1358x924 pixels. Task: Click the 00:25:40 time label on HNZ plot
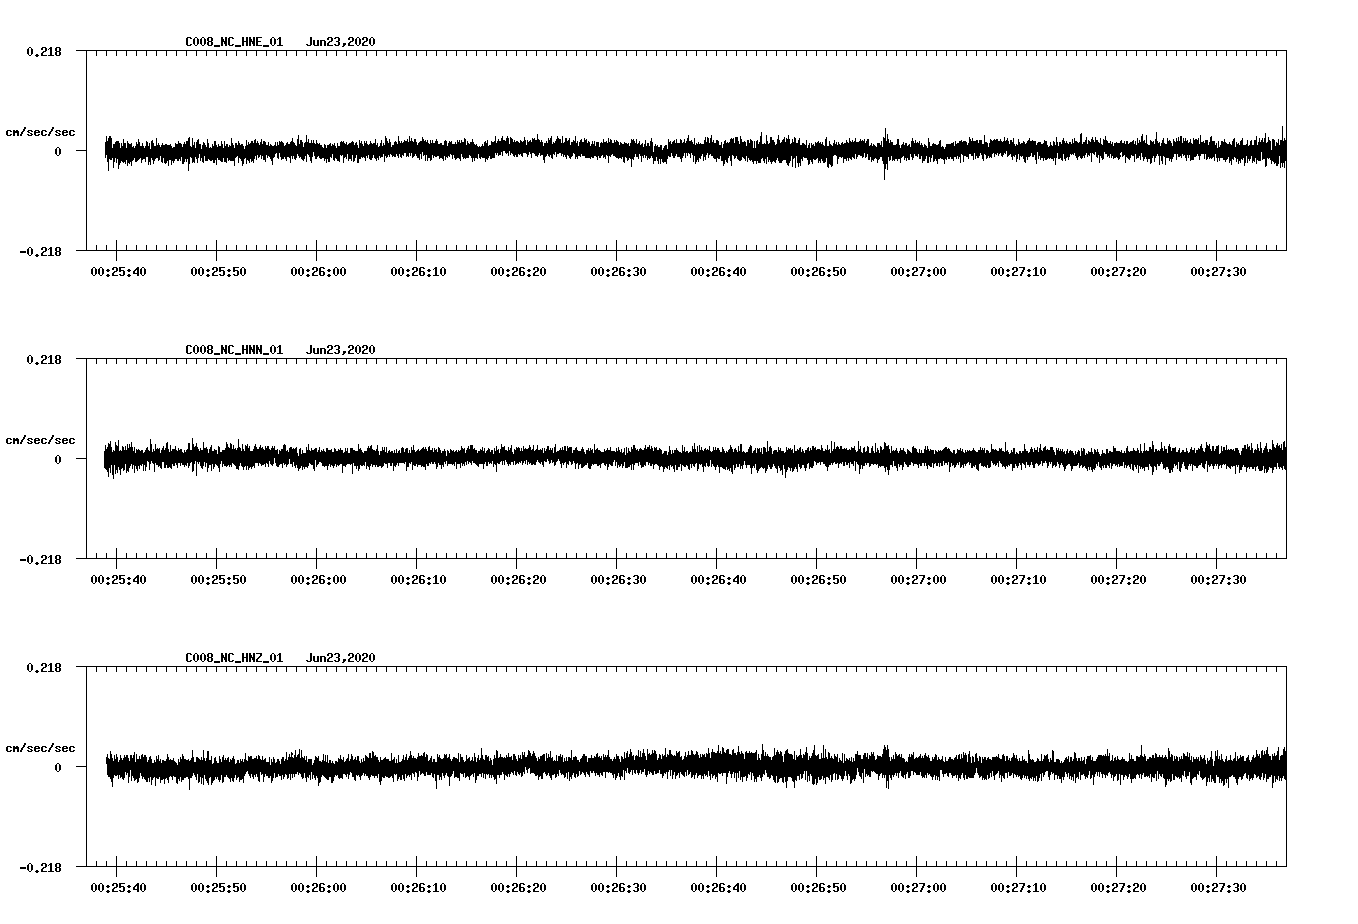[x=118, y=888]
